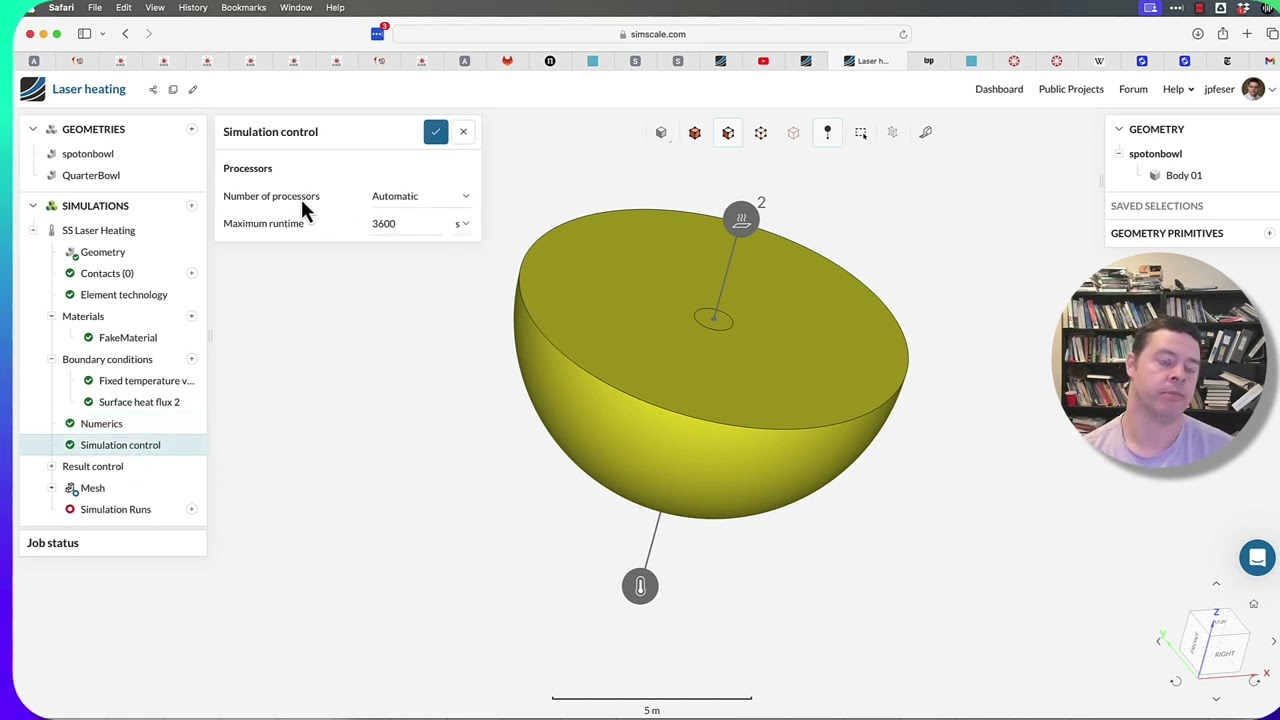Open the jpfeser user account menu
This screenshot has height=720, width=1280.
point(1239,89)
